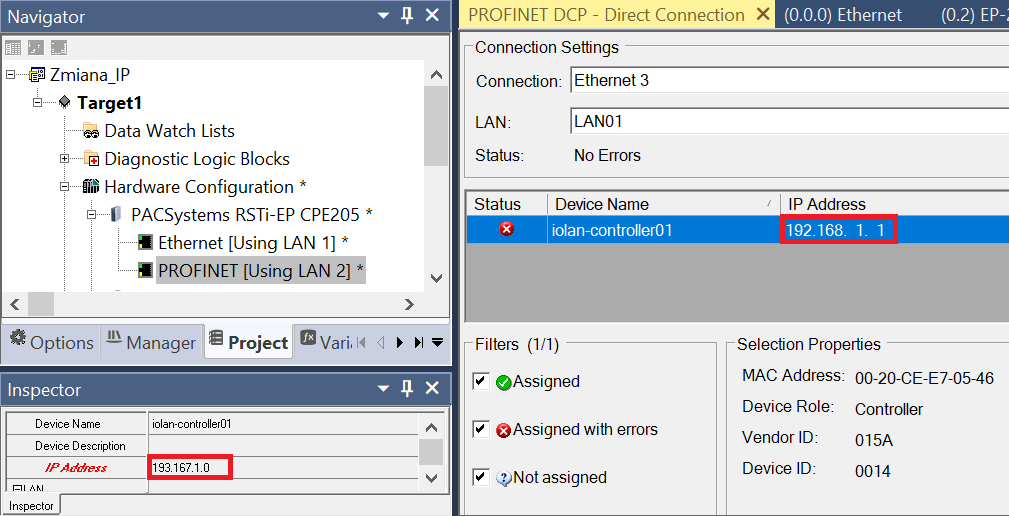
Task: Uncheck the Assigned filter checkbox
Action: (x=481, y=381)
